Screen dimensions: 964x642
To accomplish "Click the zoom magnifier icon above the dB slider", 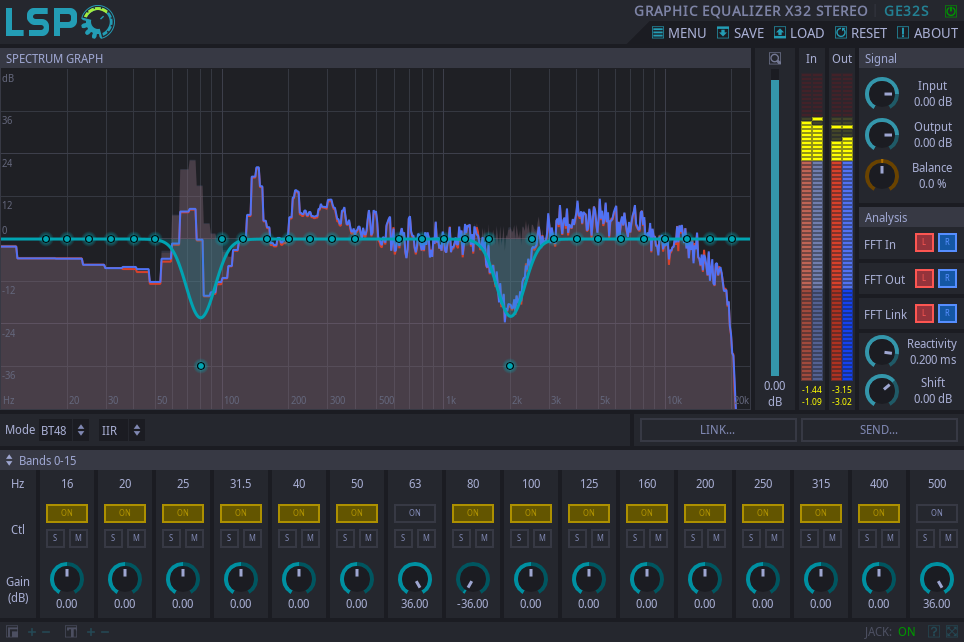I will tap(775, 58).
